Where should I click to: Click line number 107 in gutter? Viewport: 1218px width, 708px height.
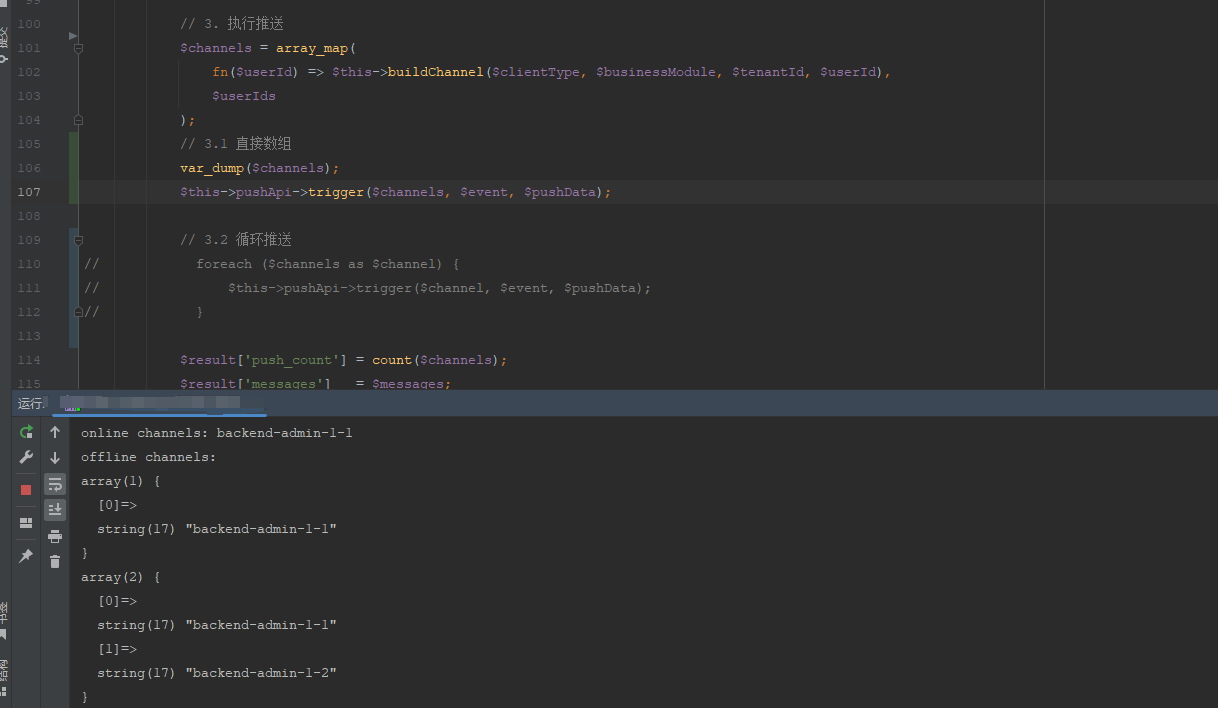tap(29, 192)
